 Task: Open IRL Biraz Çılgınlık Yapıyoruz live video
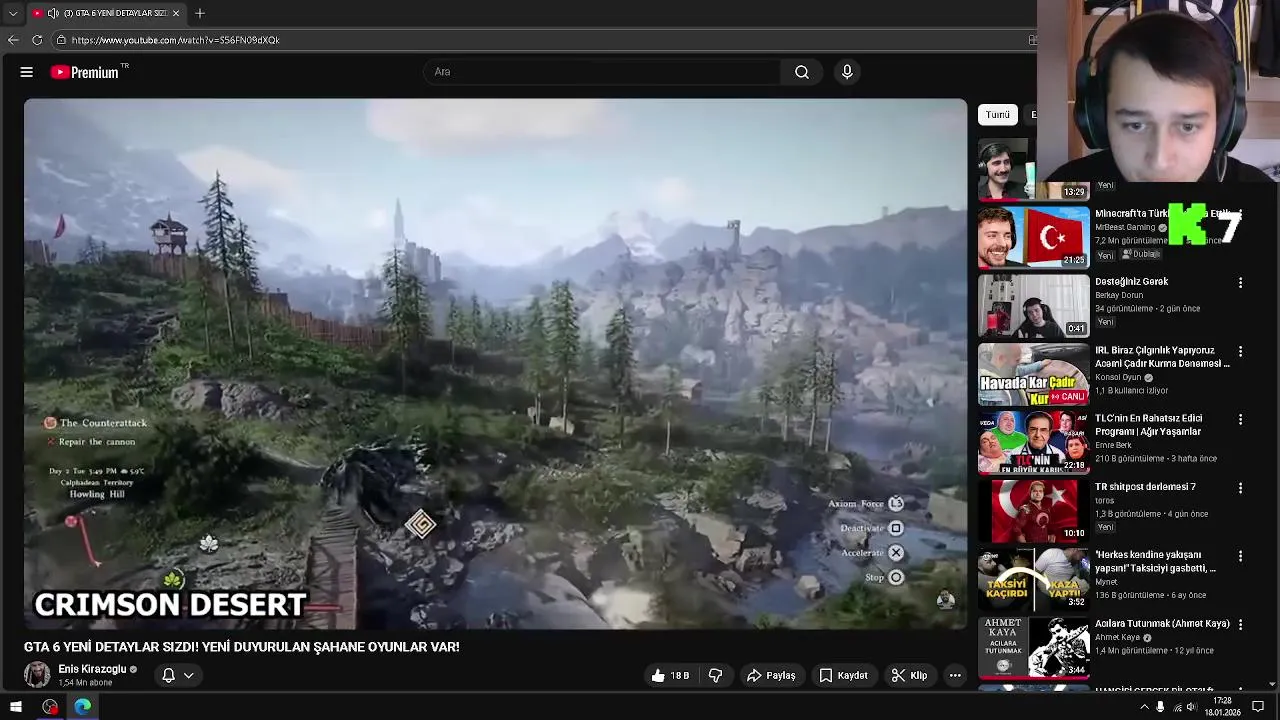1162,357
